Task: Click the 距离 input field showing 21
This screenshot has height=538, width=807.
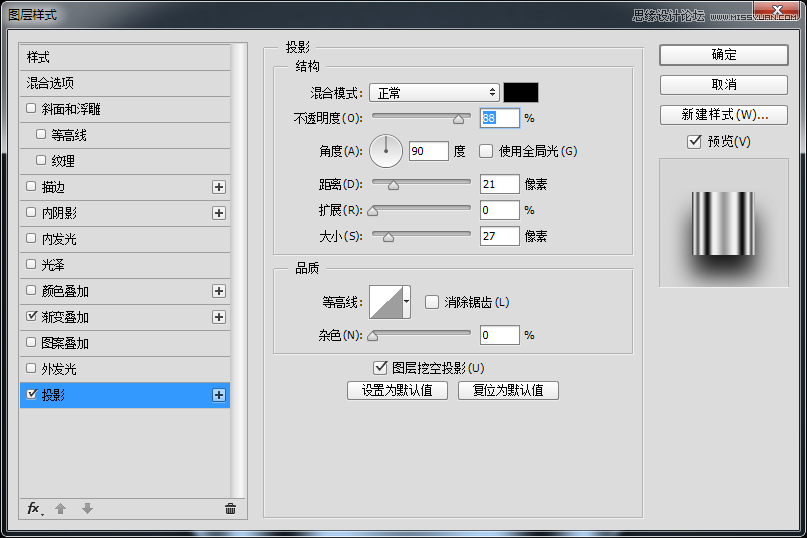Action: [x=499, y=184]
